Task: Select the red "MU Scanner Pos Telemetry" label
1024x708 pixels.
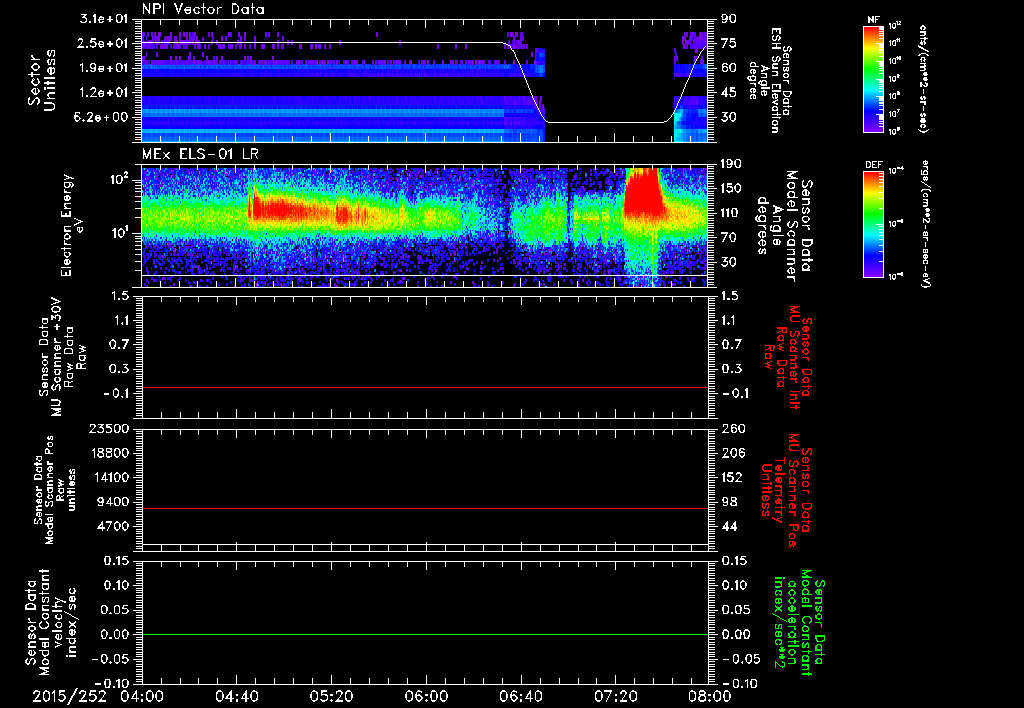Action: click(786, 490)
